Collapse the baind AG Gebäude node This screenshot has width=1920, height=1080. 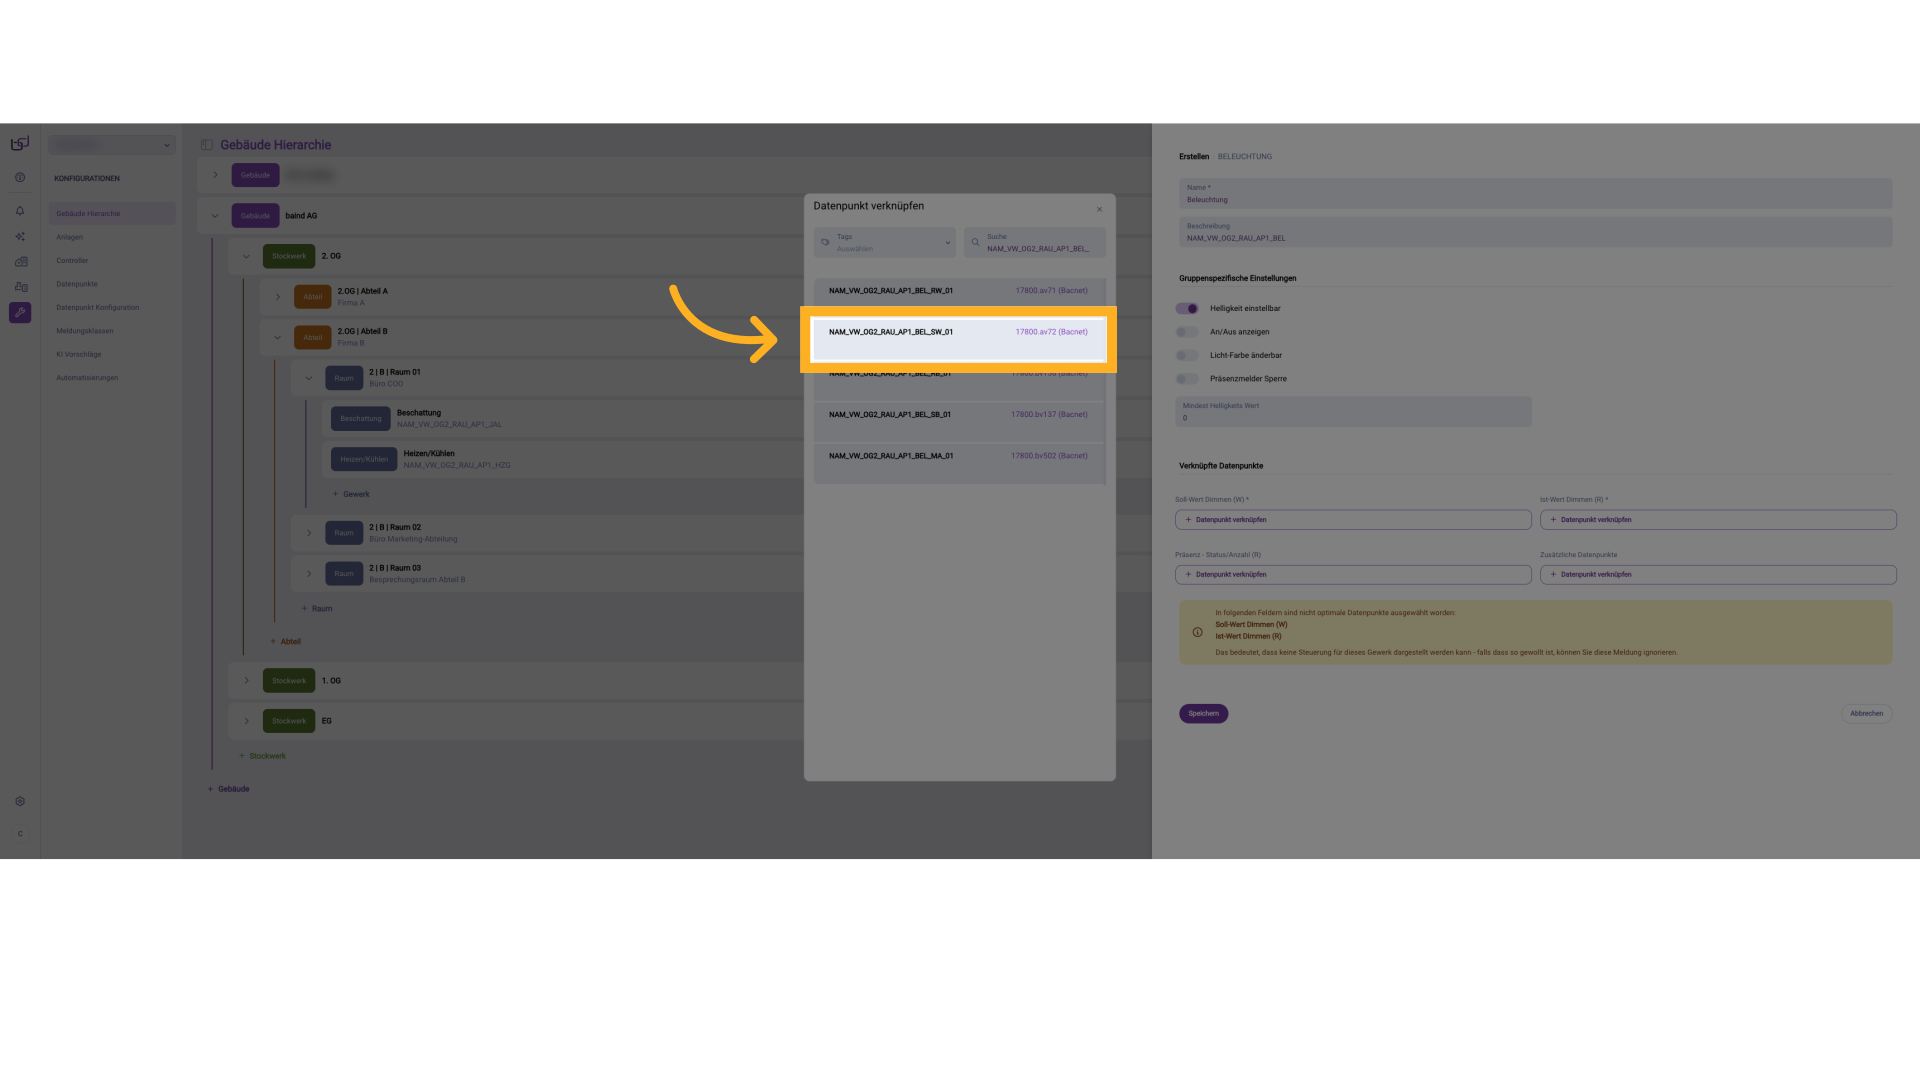click(215, 216)
